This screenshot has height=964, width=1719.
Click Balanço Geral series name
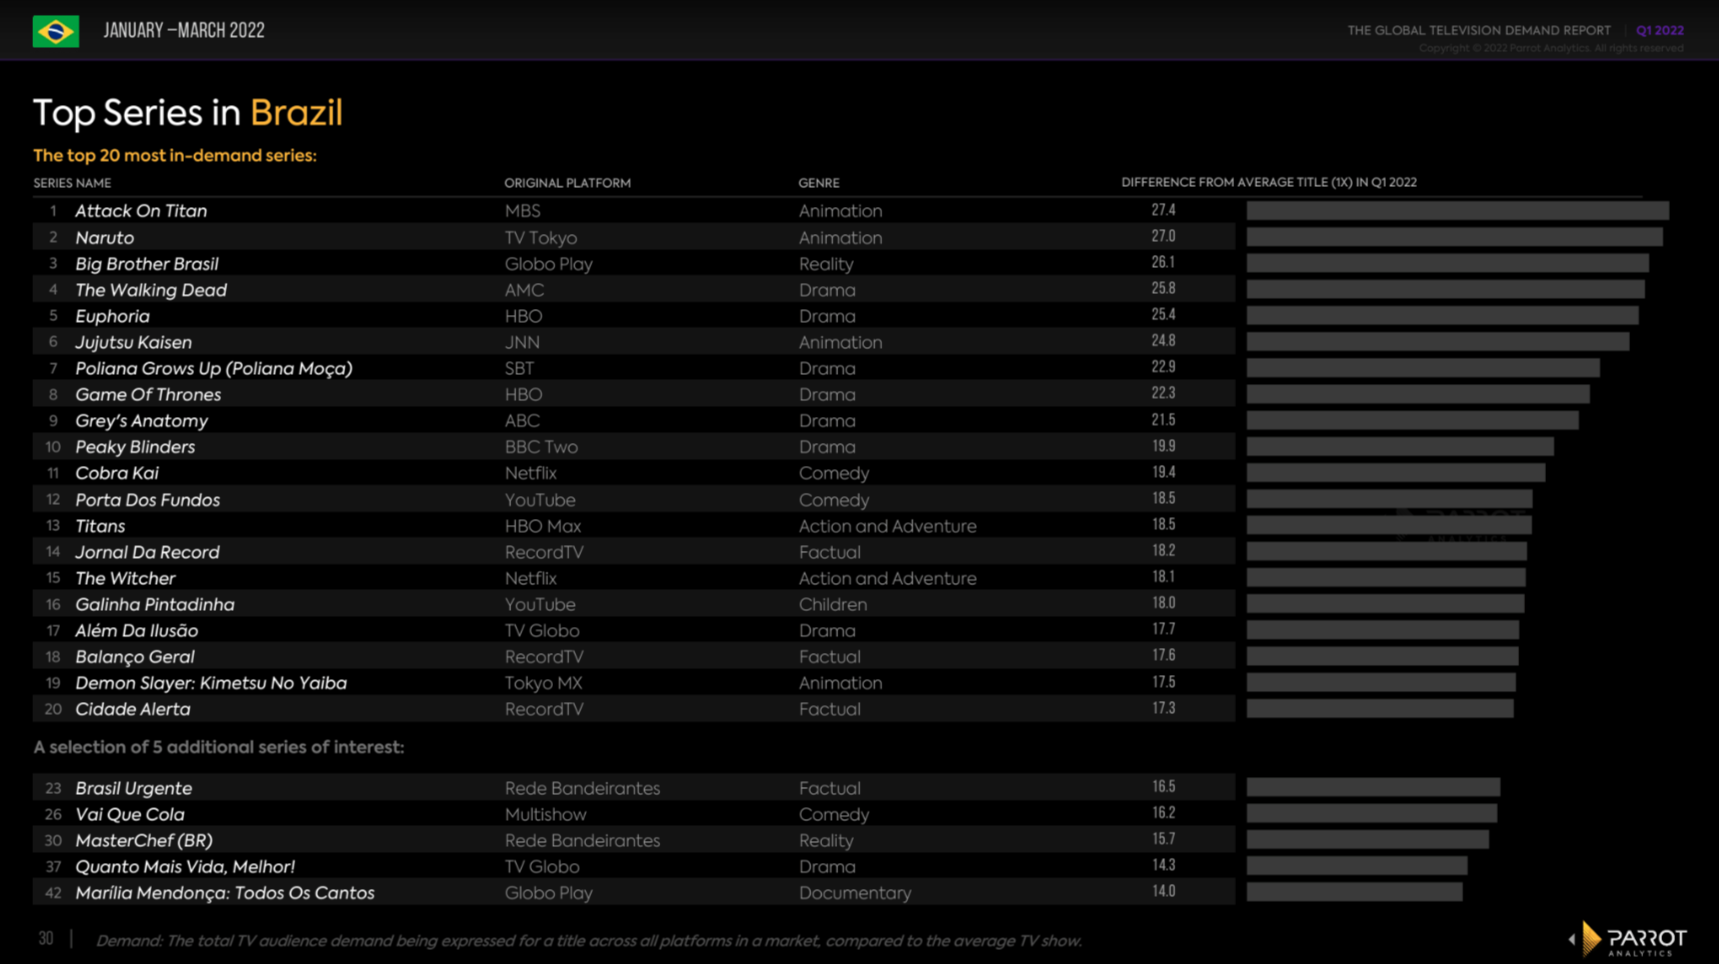[135, 657]
